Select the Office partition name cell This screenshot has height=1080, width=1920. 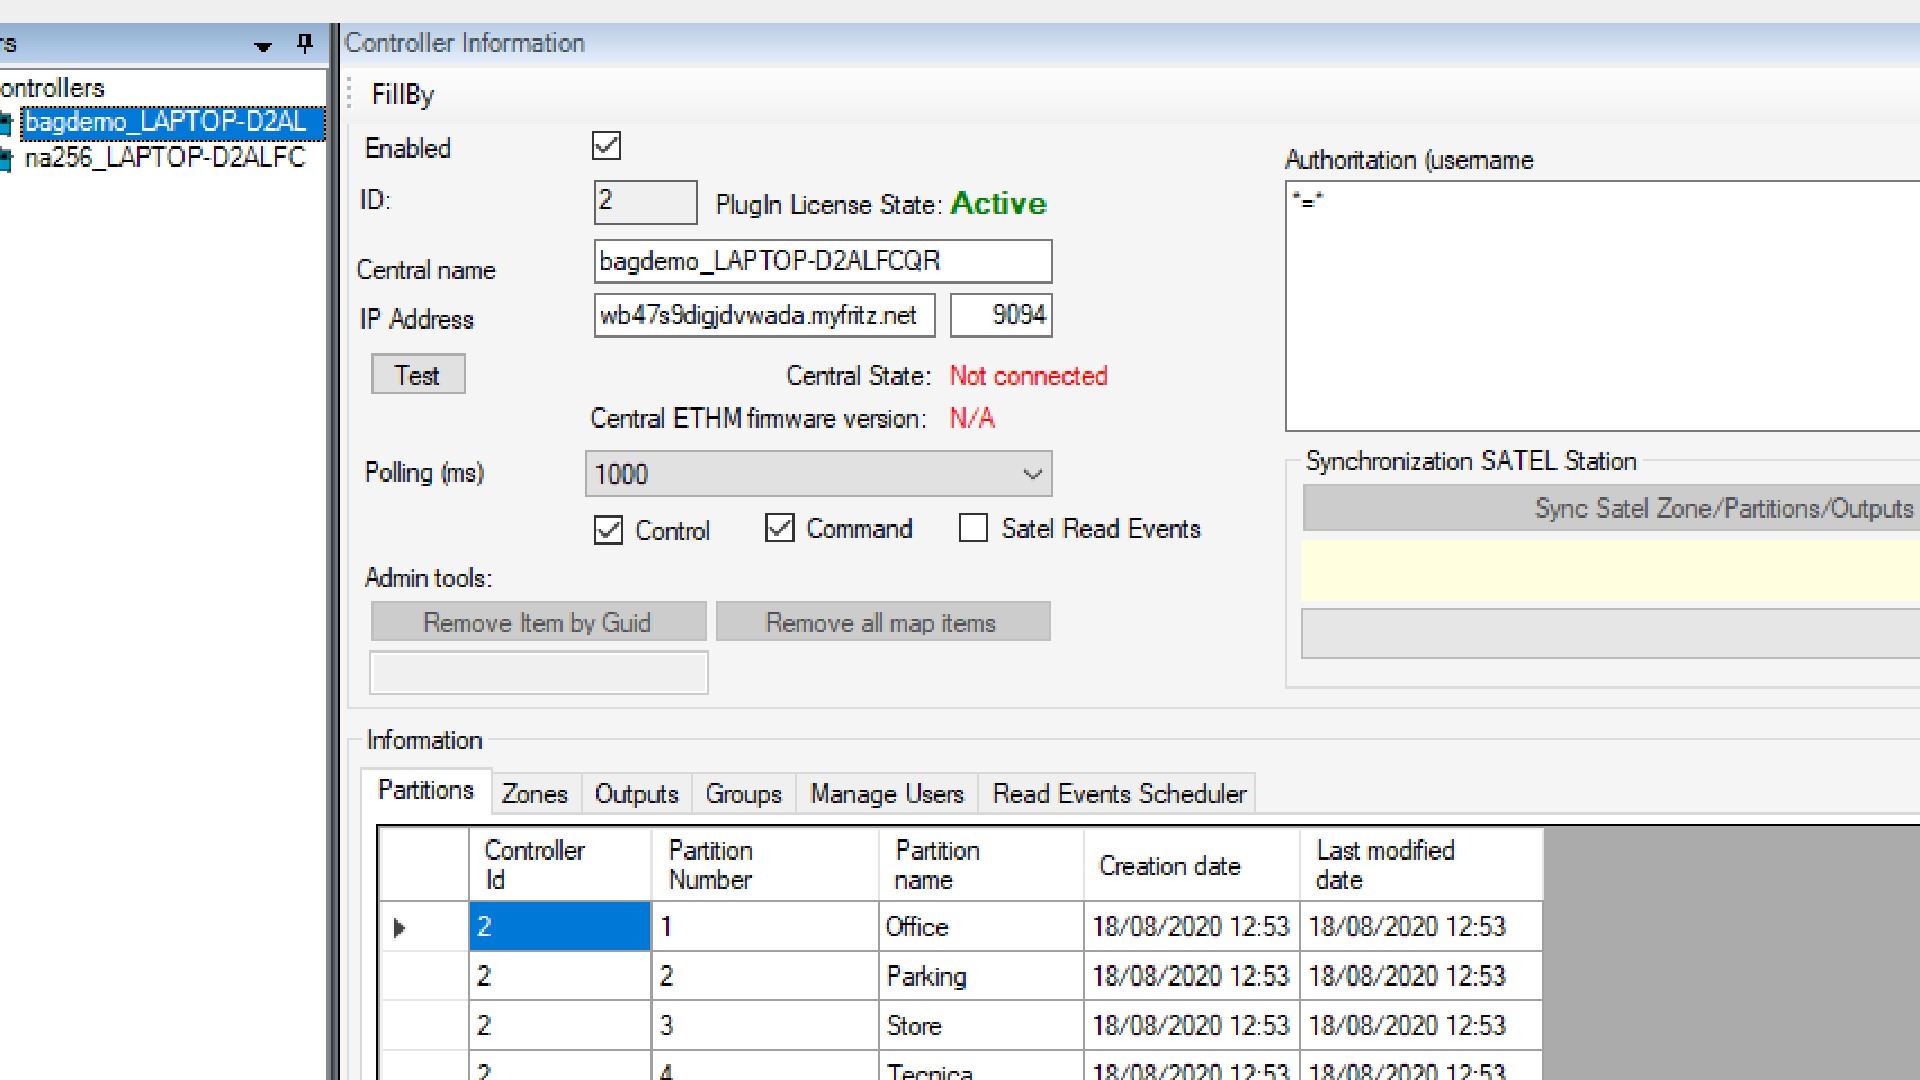coord(981,927)
